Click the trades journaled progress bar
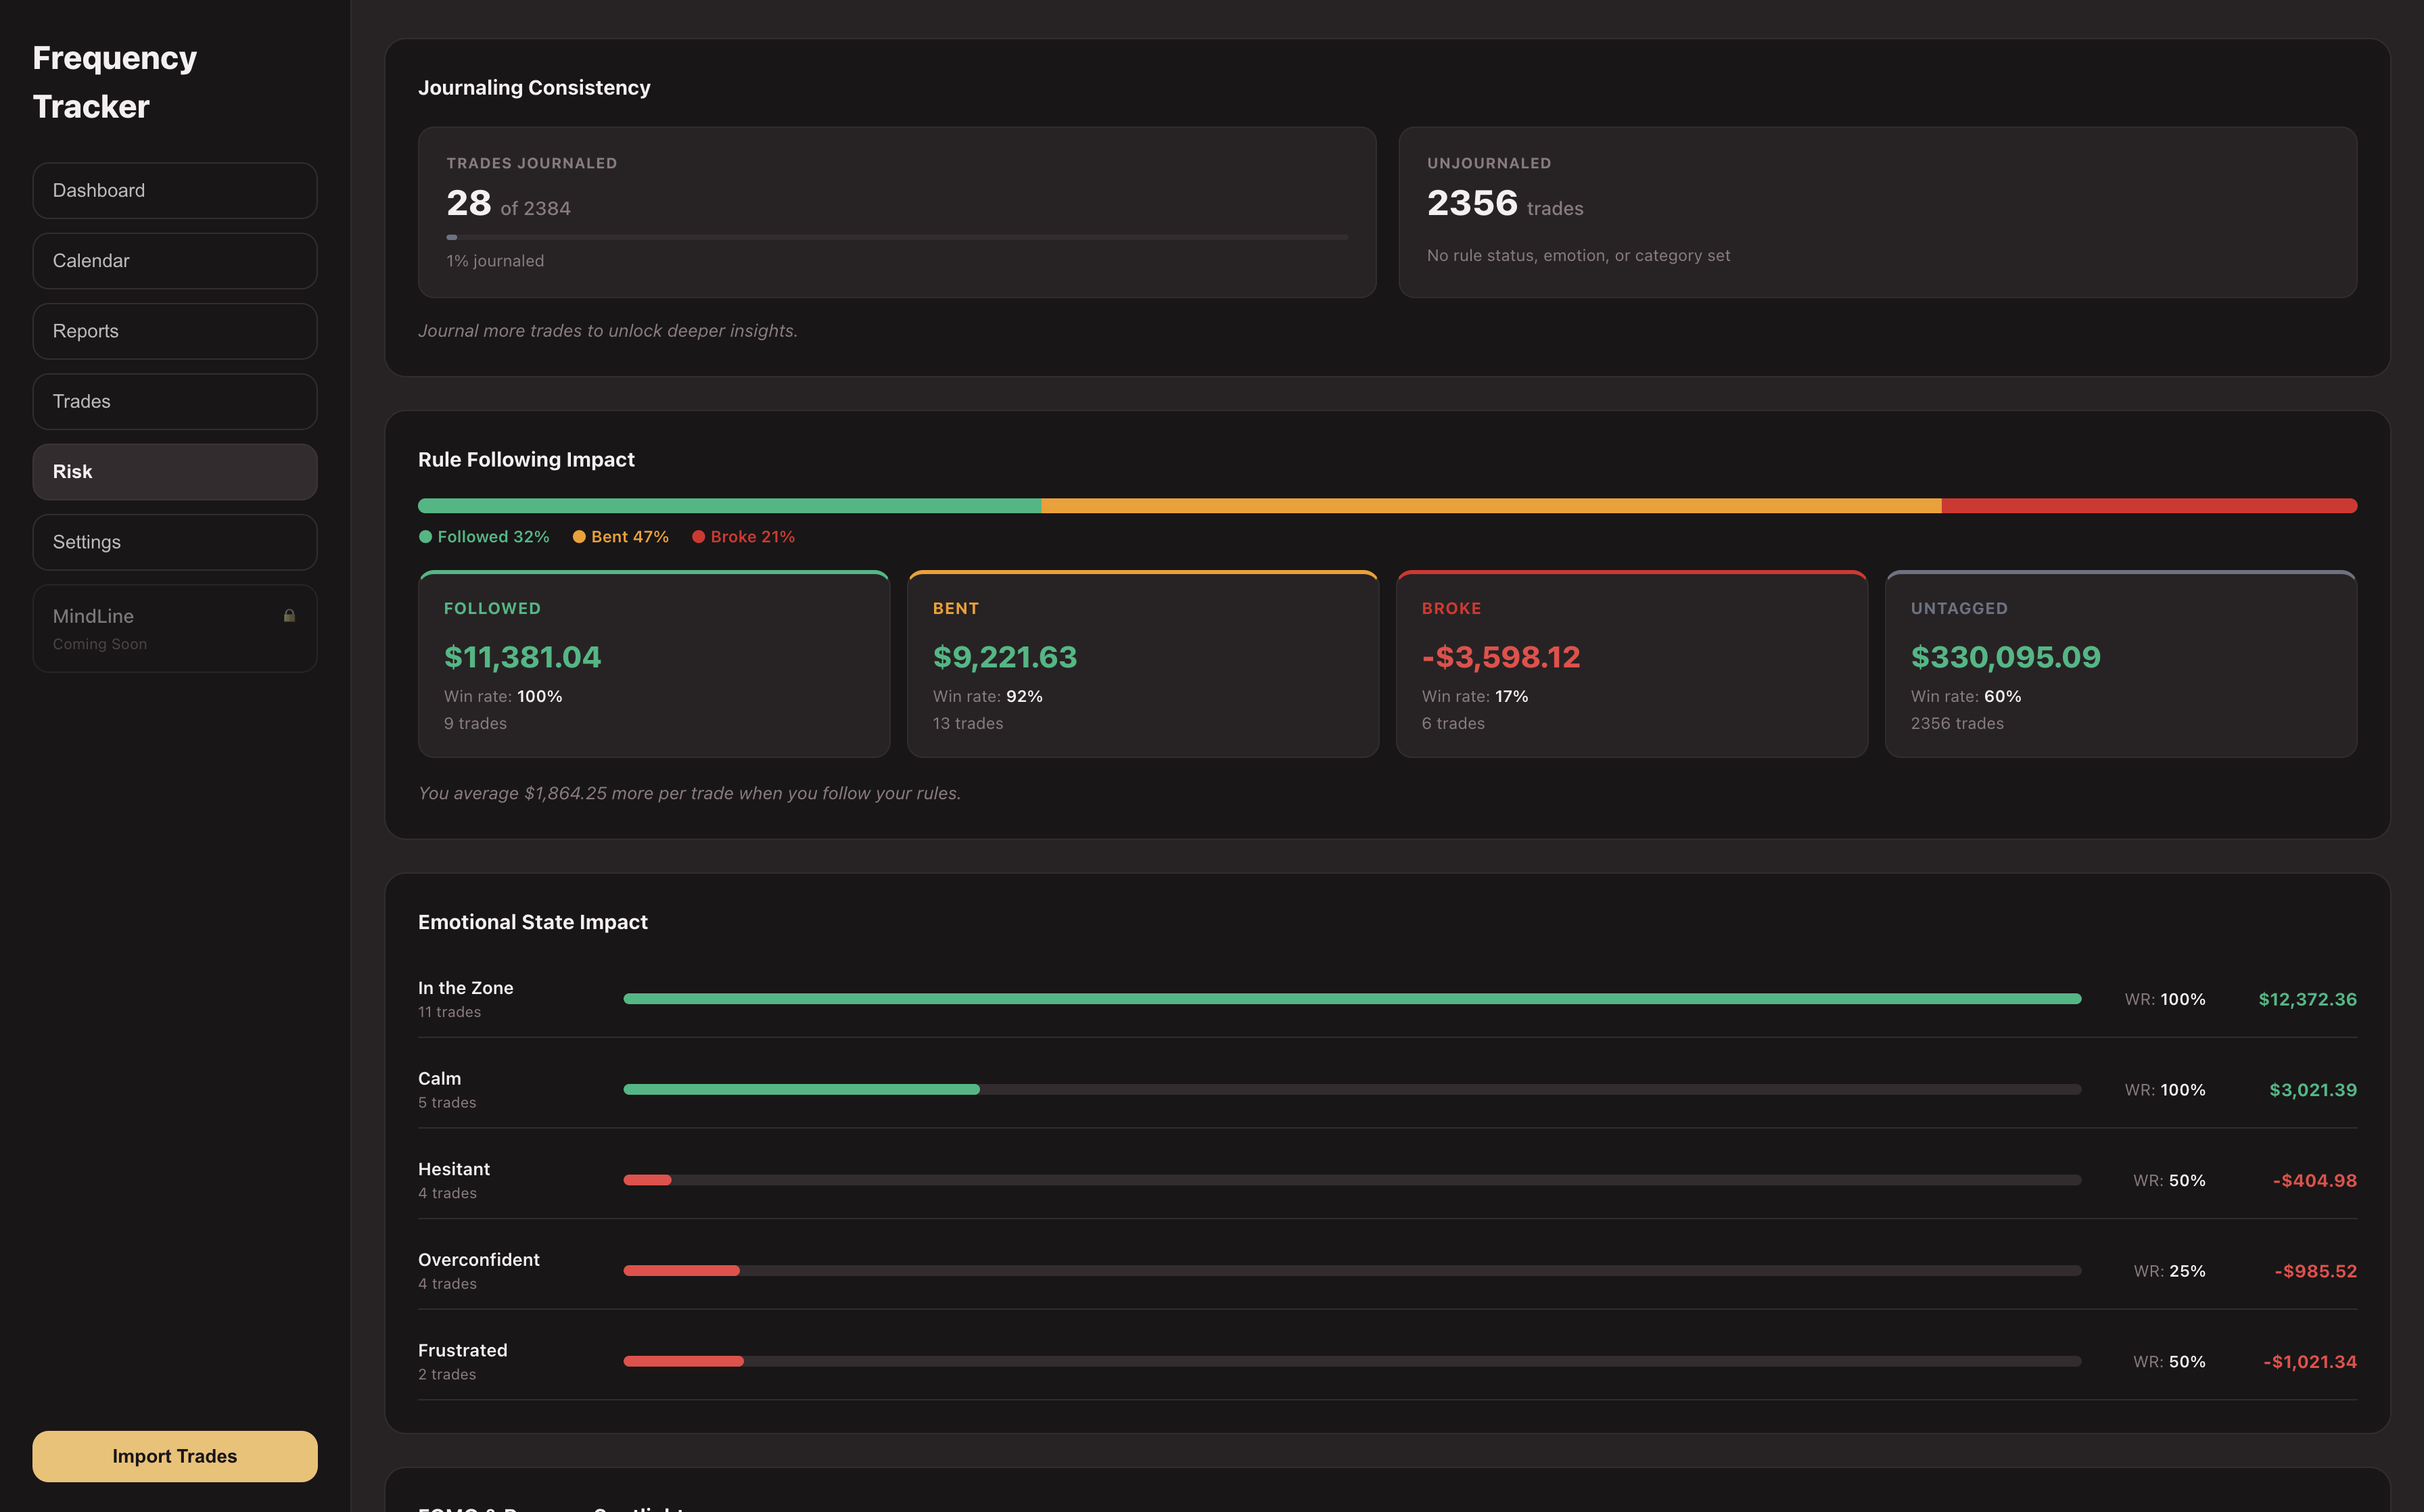The image size is (2424, 1512). pos(897,237)
